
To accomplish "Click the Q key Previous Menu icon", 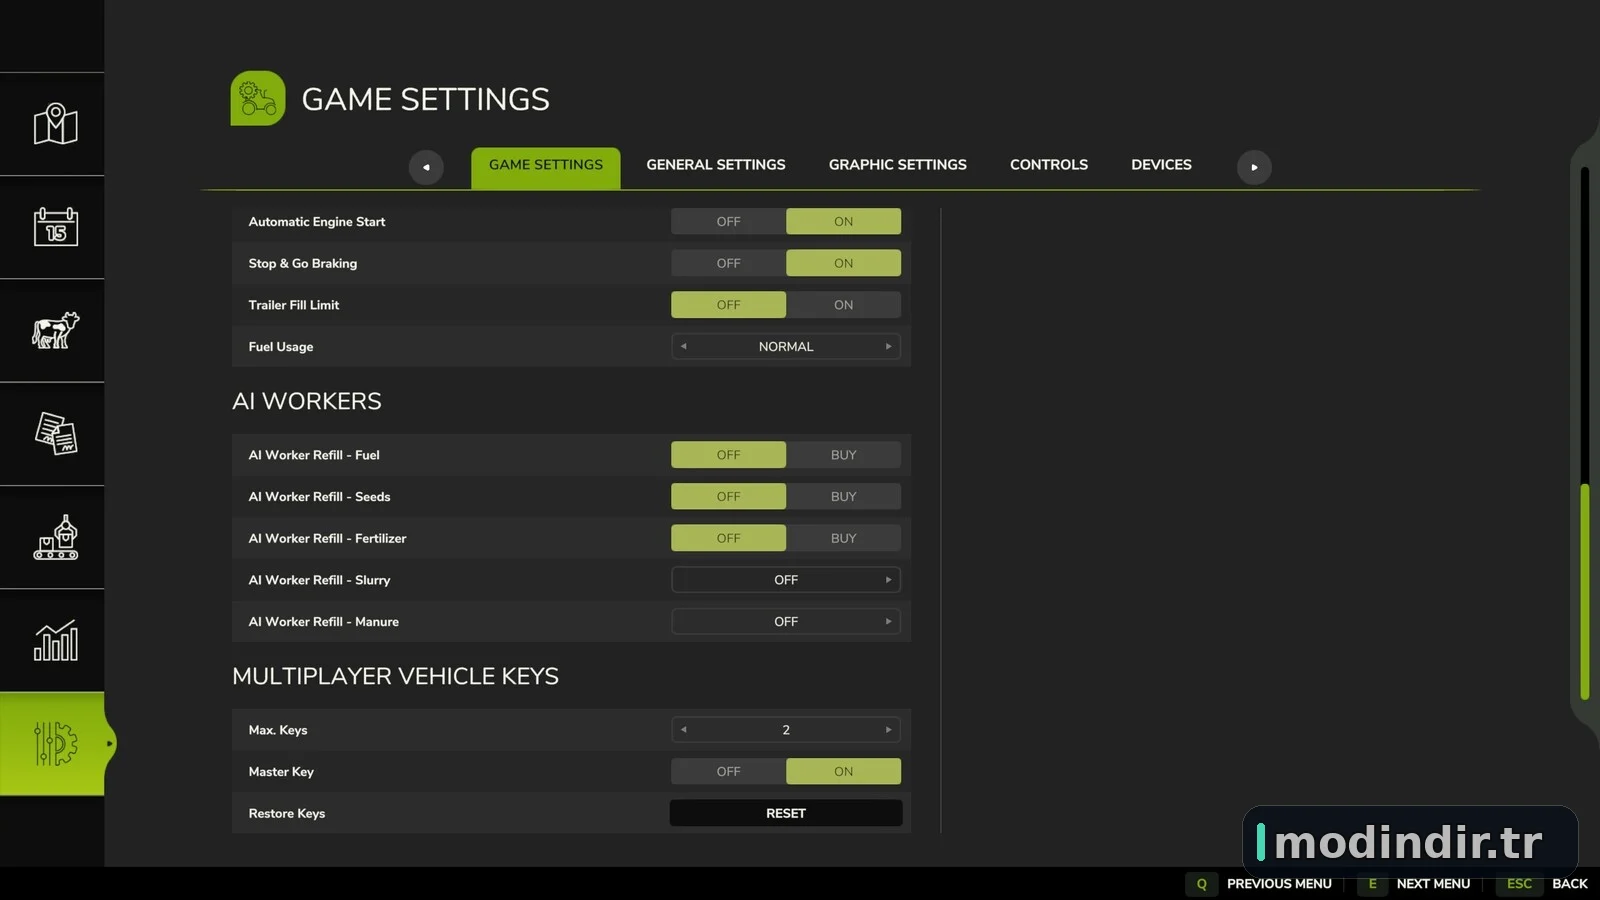I will [1201, 884].
